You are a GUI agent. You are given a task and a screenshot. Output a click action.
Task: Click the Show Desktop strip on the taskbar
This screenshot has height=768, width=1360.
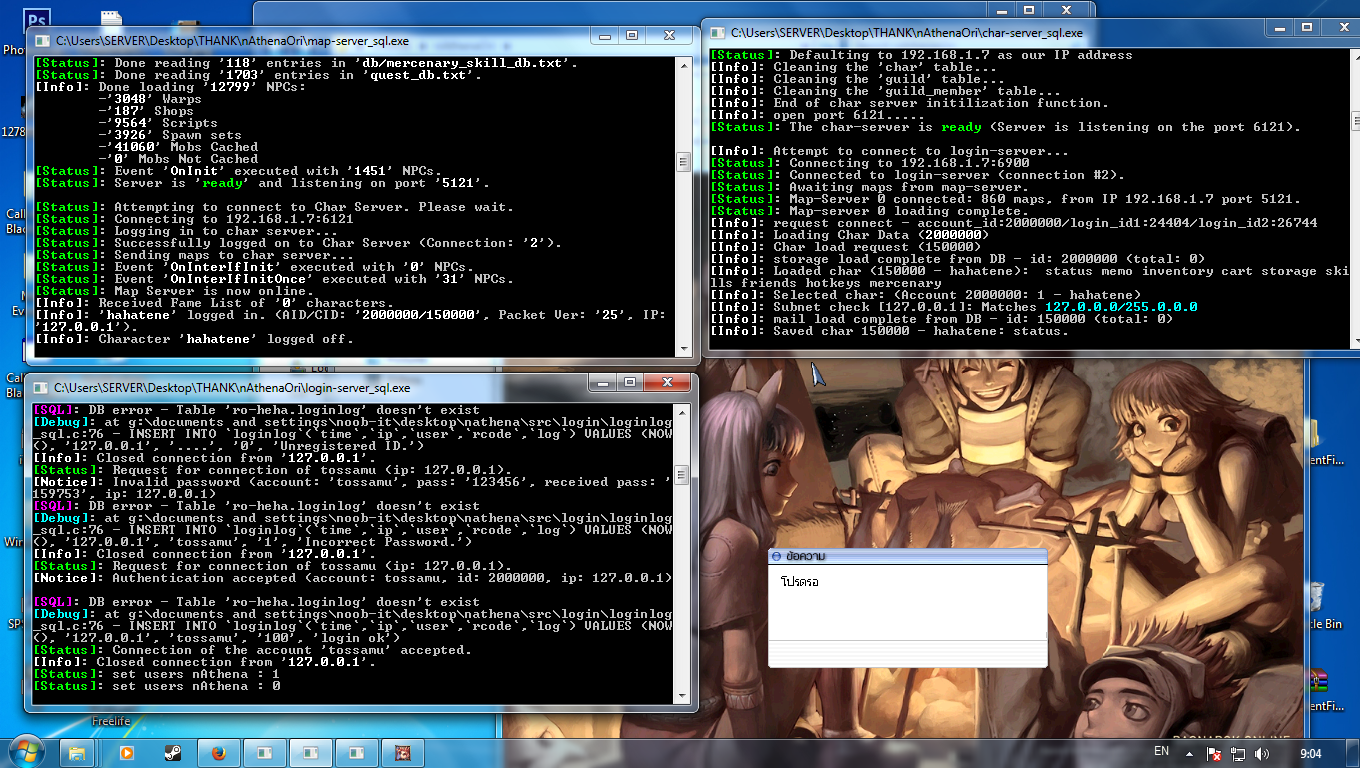pyautogui.click(x=1353, y=752)
